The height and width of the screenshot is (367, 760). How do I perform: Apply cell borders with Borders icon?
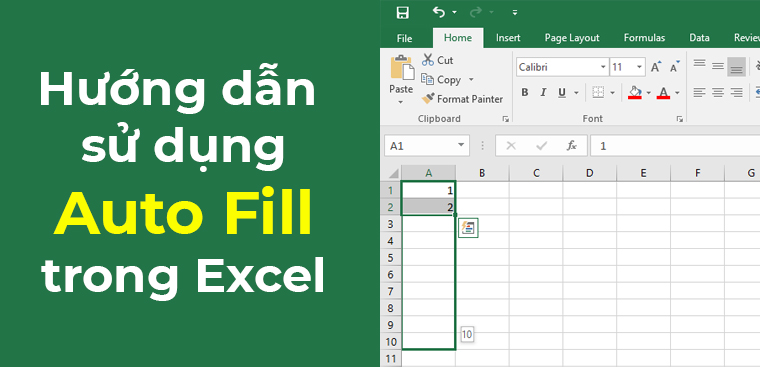click(x=598, y=93)
